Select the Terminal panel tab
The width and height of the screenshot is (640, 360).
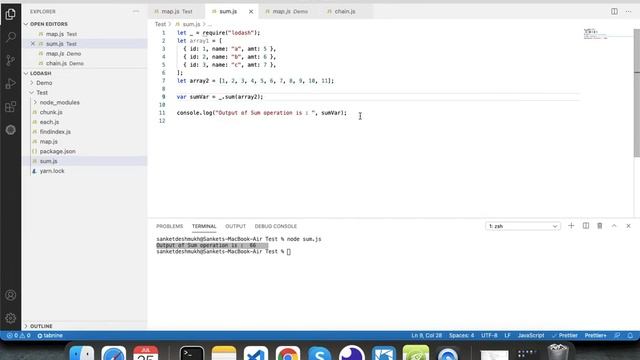click(204, 226)
